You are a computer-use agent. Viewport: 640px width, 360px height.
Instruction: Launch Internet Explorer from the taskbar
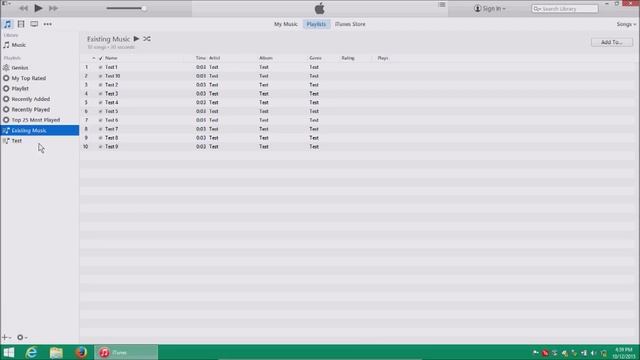(x=31, y=352)
